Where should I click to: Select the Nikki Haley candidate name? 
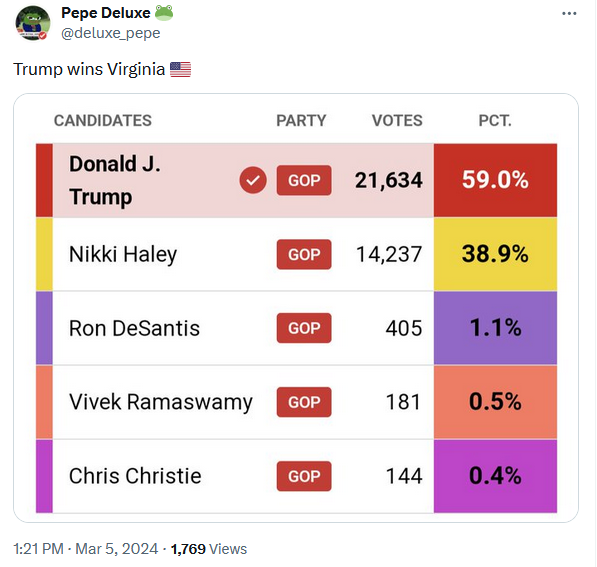pyautogui.click(x=123, y=254)
